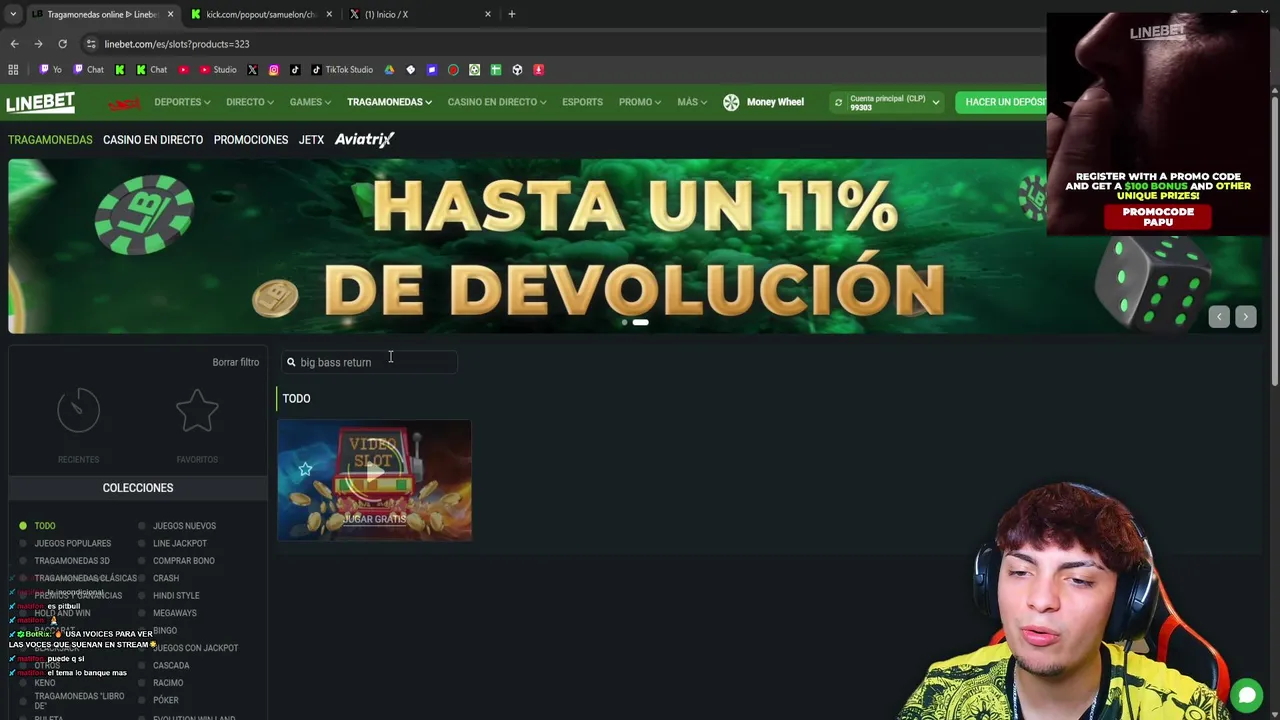Click the page vertical scrollbar
Screen dimensions: 1280x720
(x=1274, y=240)
